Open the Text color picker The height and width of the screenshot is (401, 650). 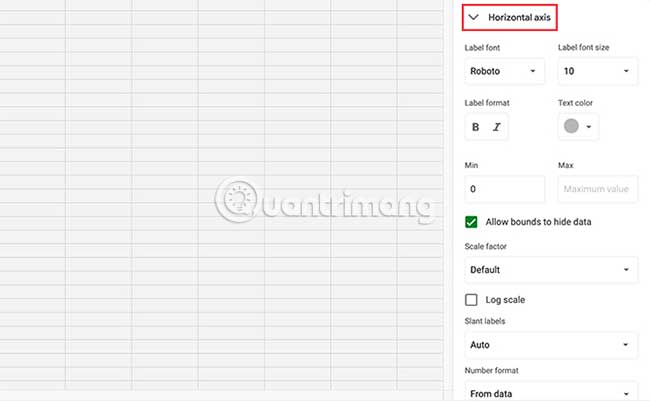(x=578, y=126)
